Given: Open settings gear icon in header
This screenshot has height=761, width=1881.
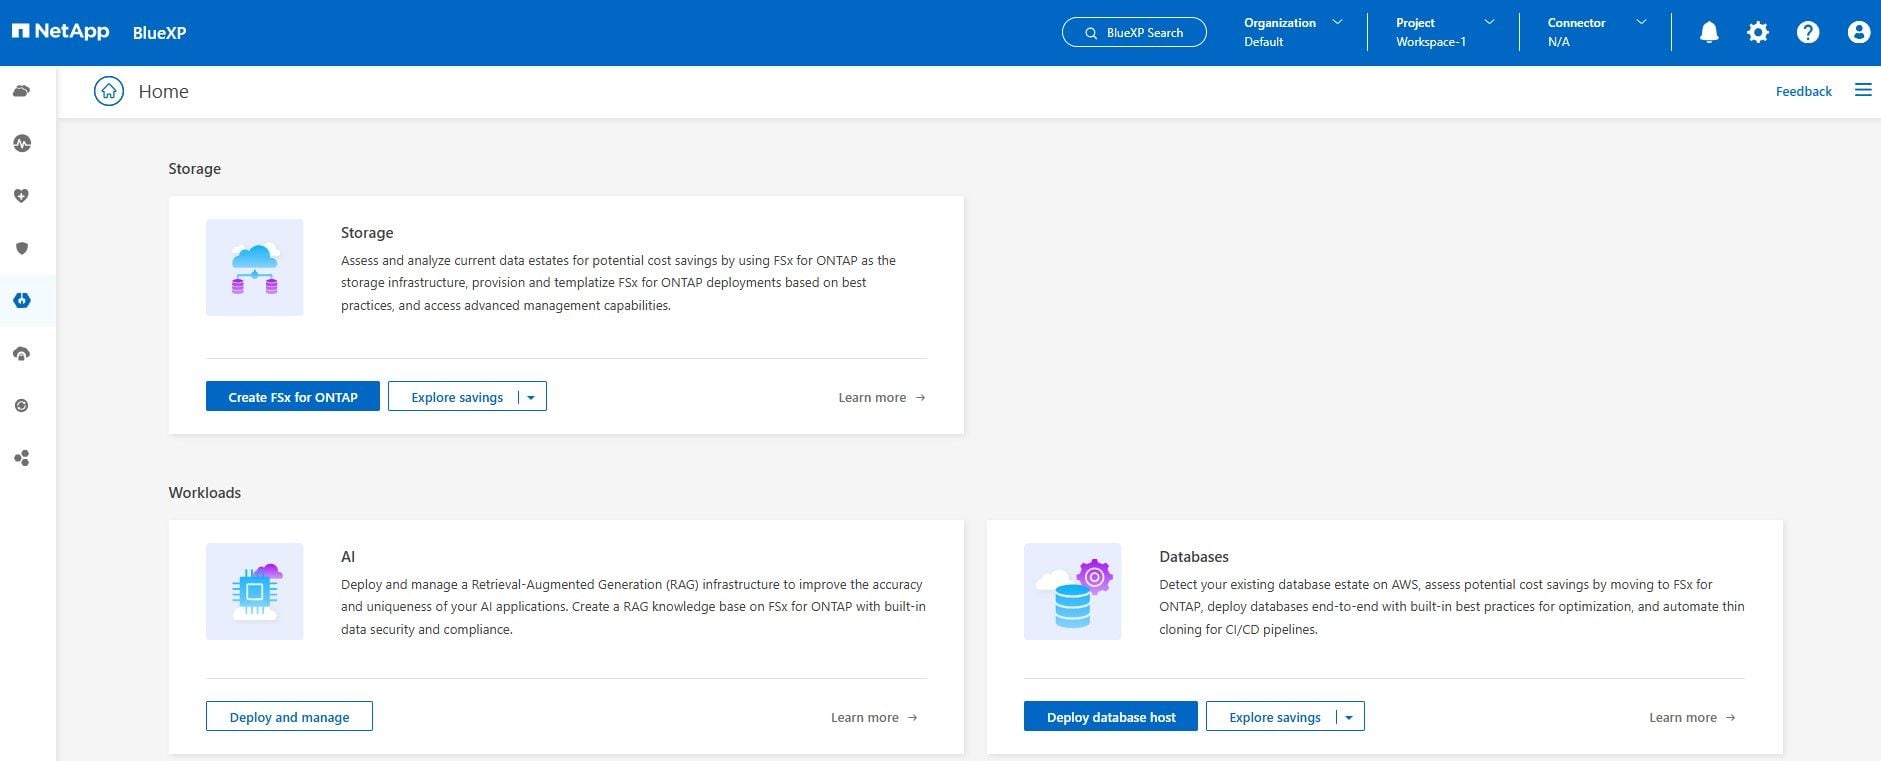Looking at the screenshot, I should (1758, 33).
